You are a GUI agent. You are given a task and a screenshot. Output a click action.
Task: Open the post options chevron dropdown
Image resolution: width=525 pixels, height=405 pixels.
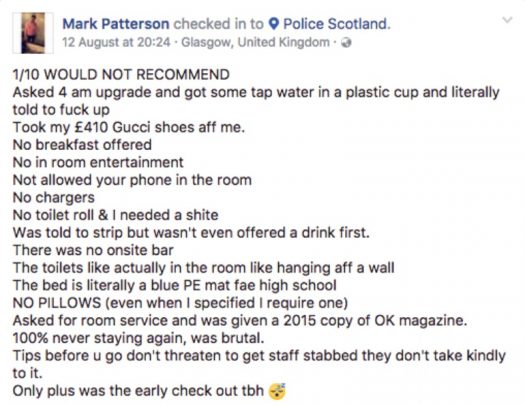click(x=508, y=20)
